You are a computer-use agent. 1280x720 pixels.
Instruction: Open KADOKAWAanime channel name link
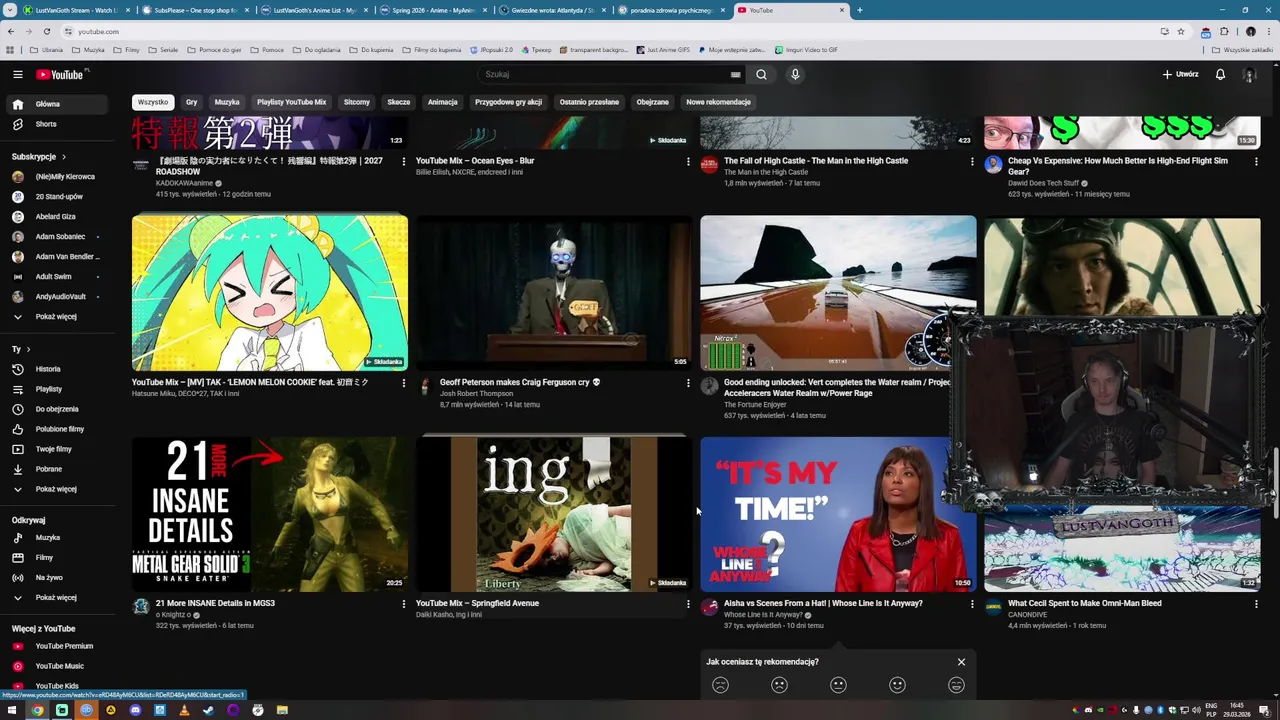coord(184,183)
